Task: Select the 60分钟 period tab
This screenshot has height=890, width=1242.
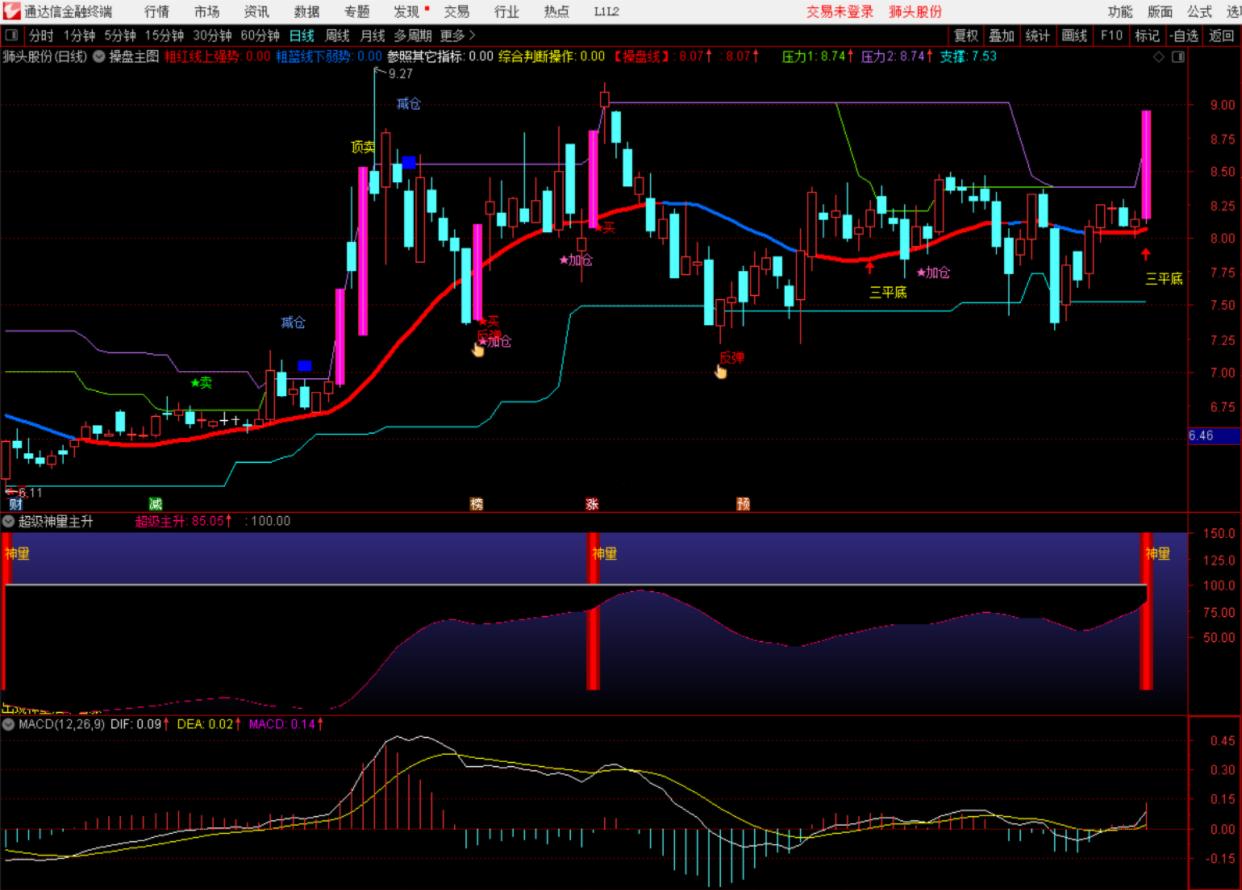Action: point(260,36)
